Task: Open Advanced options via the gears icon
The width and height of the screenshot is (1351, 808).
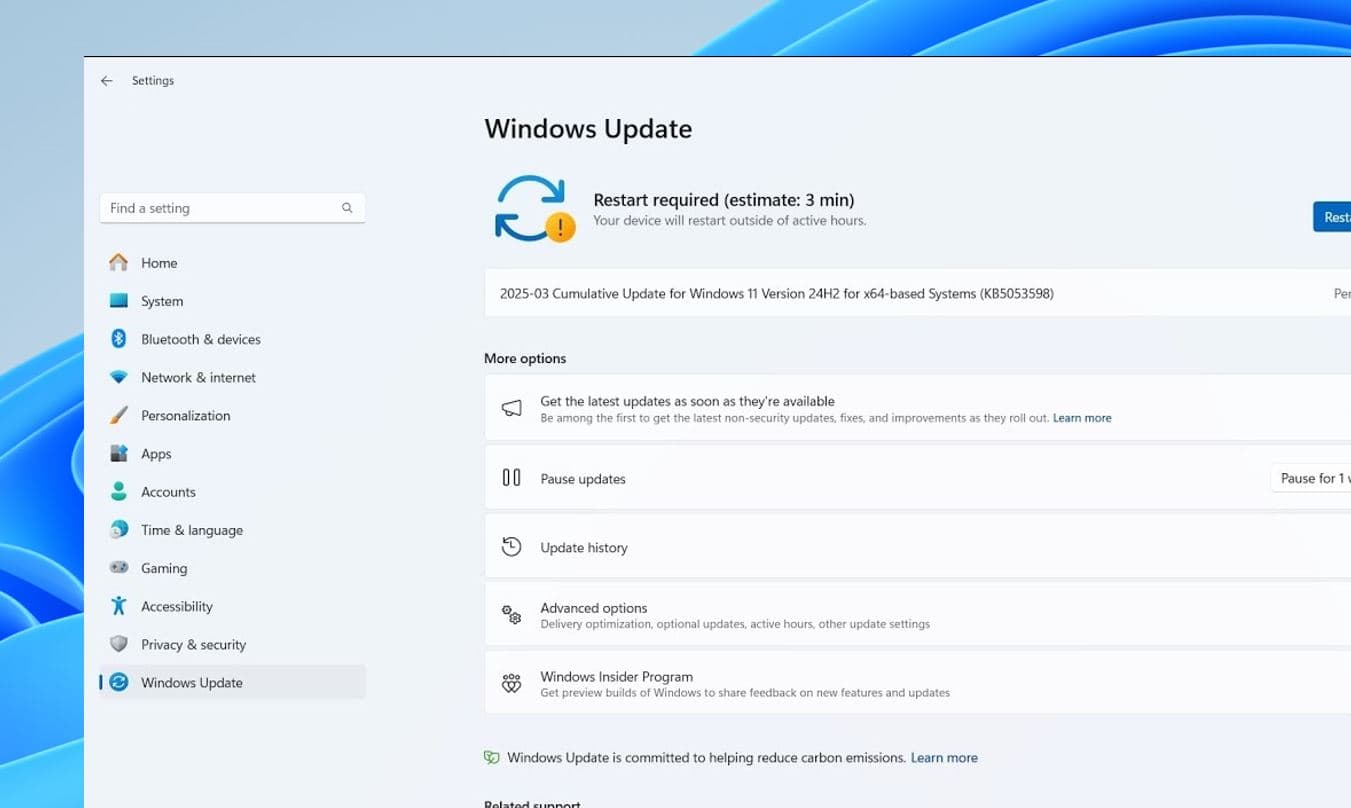Action: coord(512,615)
